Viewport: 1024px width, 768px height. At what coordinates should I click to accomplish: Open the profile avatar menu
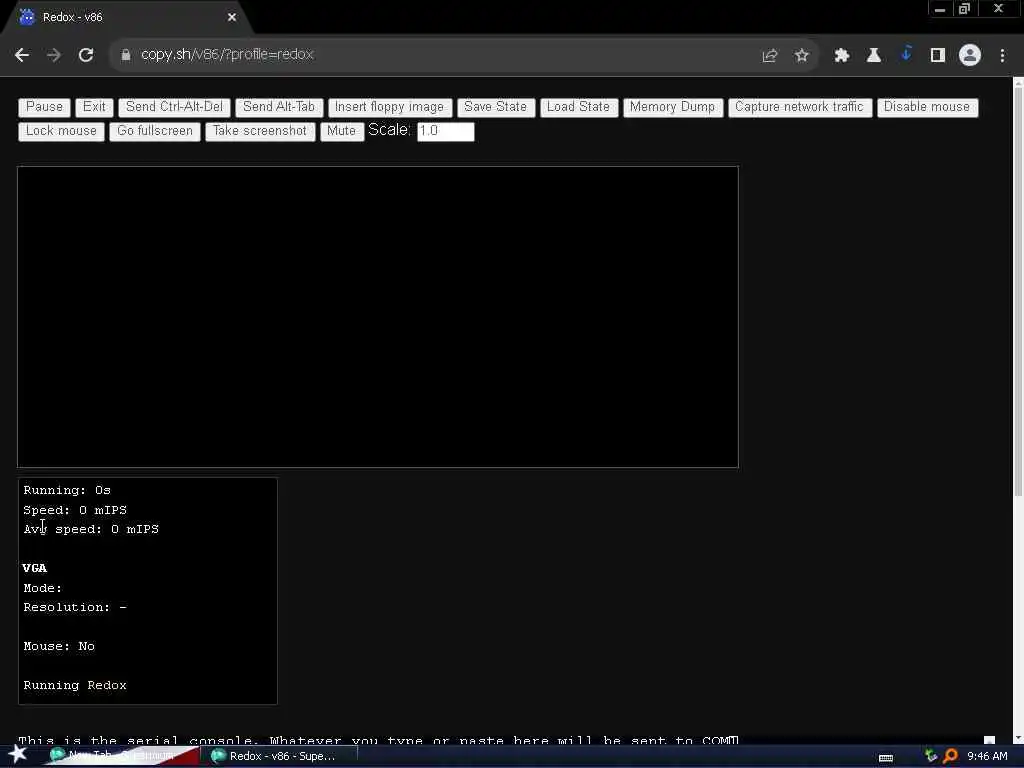(970, 56)
